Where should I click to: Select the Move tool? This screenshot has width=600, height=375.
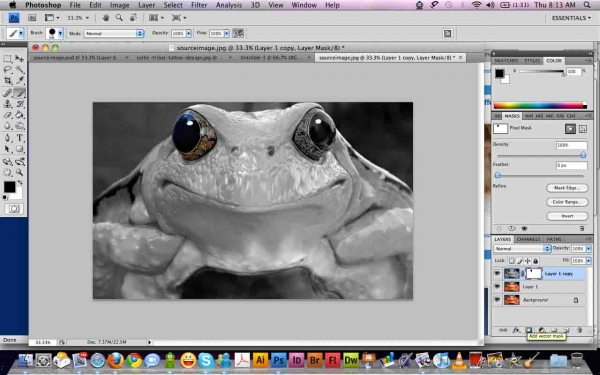click(19, 58)
